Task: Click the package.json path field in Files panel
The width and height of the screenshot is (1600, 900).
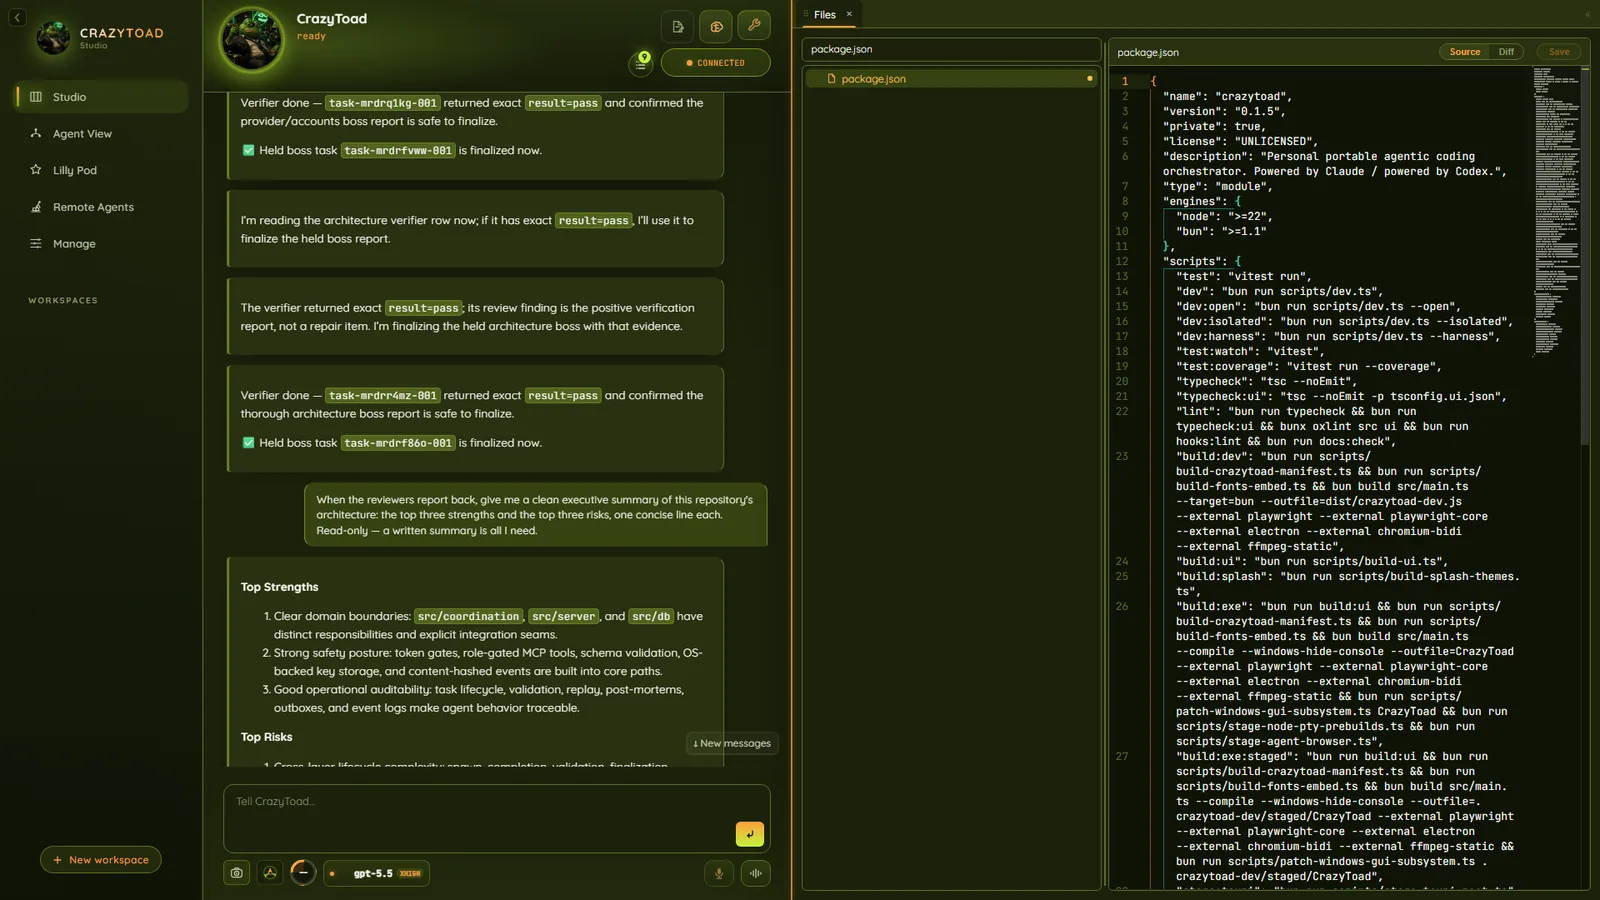Action: pos(951,49)
